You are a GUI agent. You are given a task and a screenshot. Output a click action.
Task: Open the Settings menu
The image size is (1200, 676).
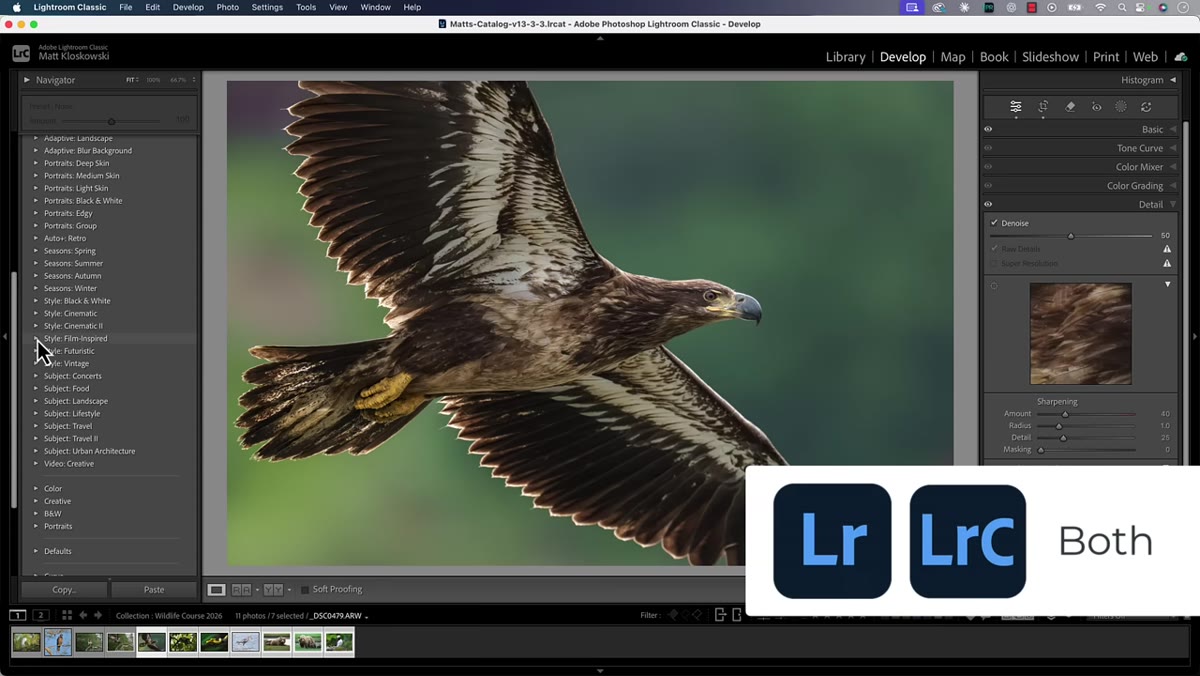click(267, 7)
